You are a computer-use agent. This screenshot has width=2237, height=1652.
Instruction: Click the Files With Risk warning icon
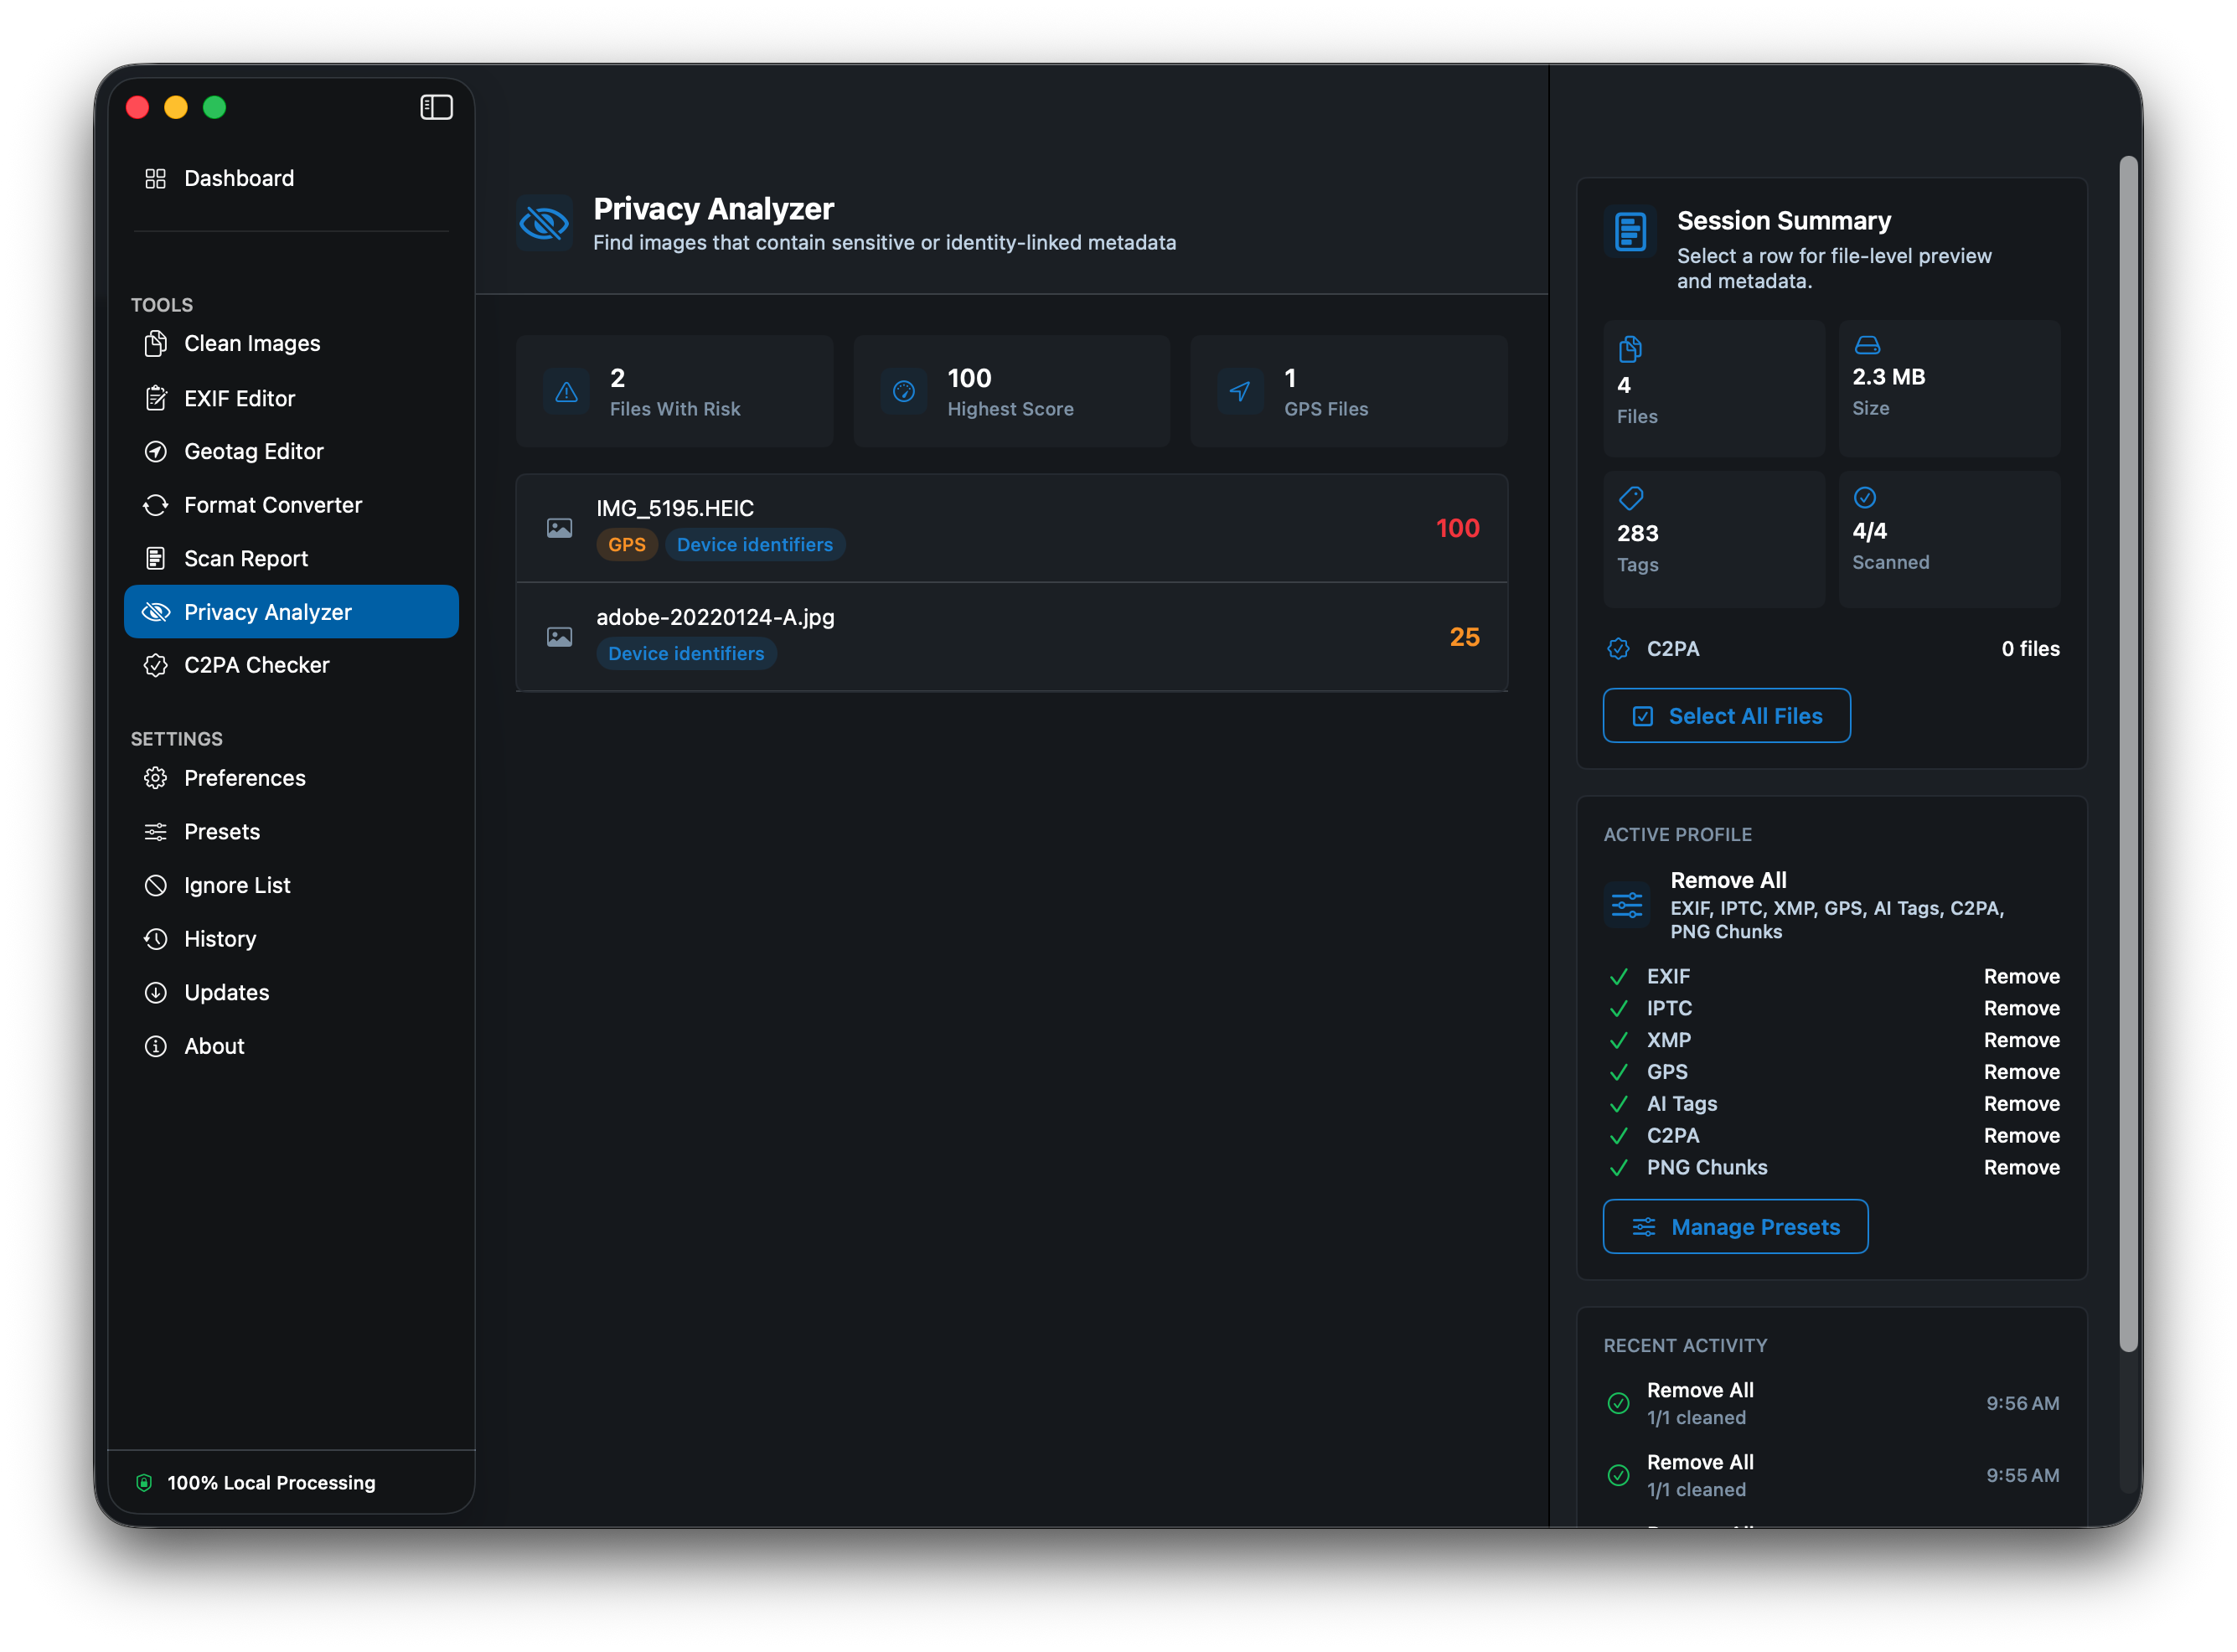point(566,391)
